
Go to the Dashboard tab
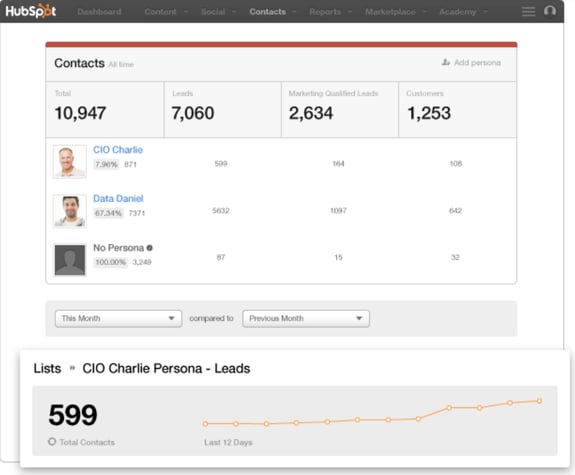99,12
